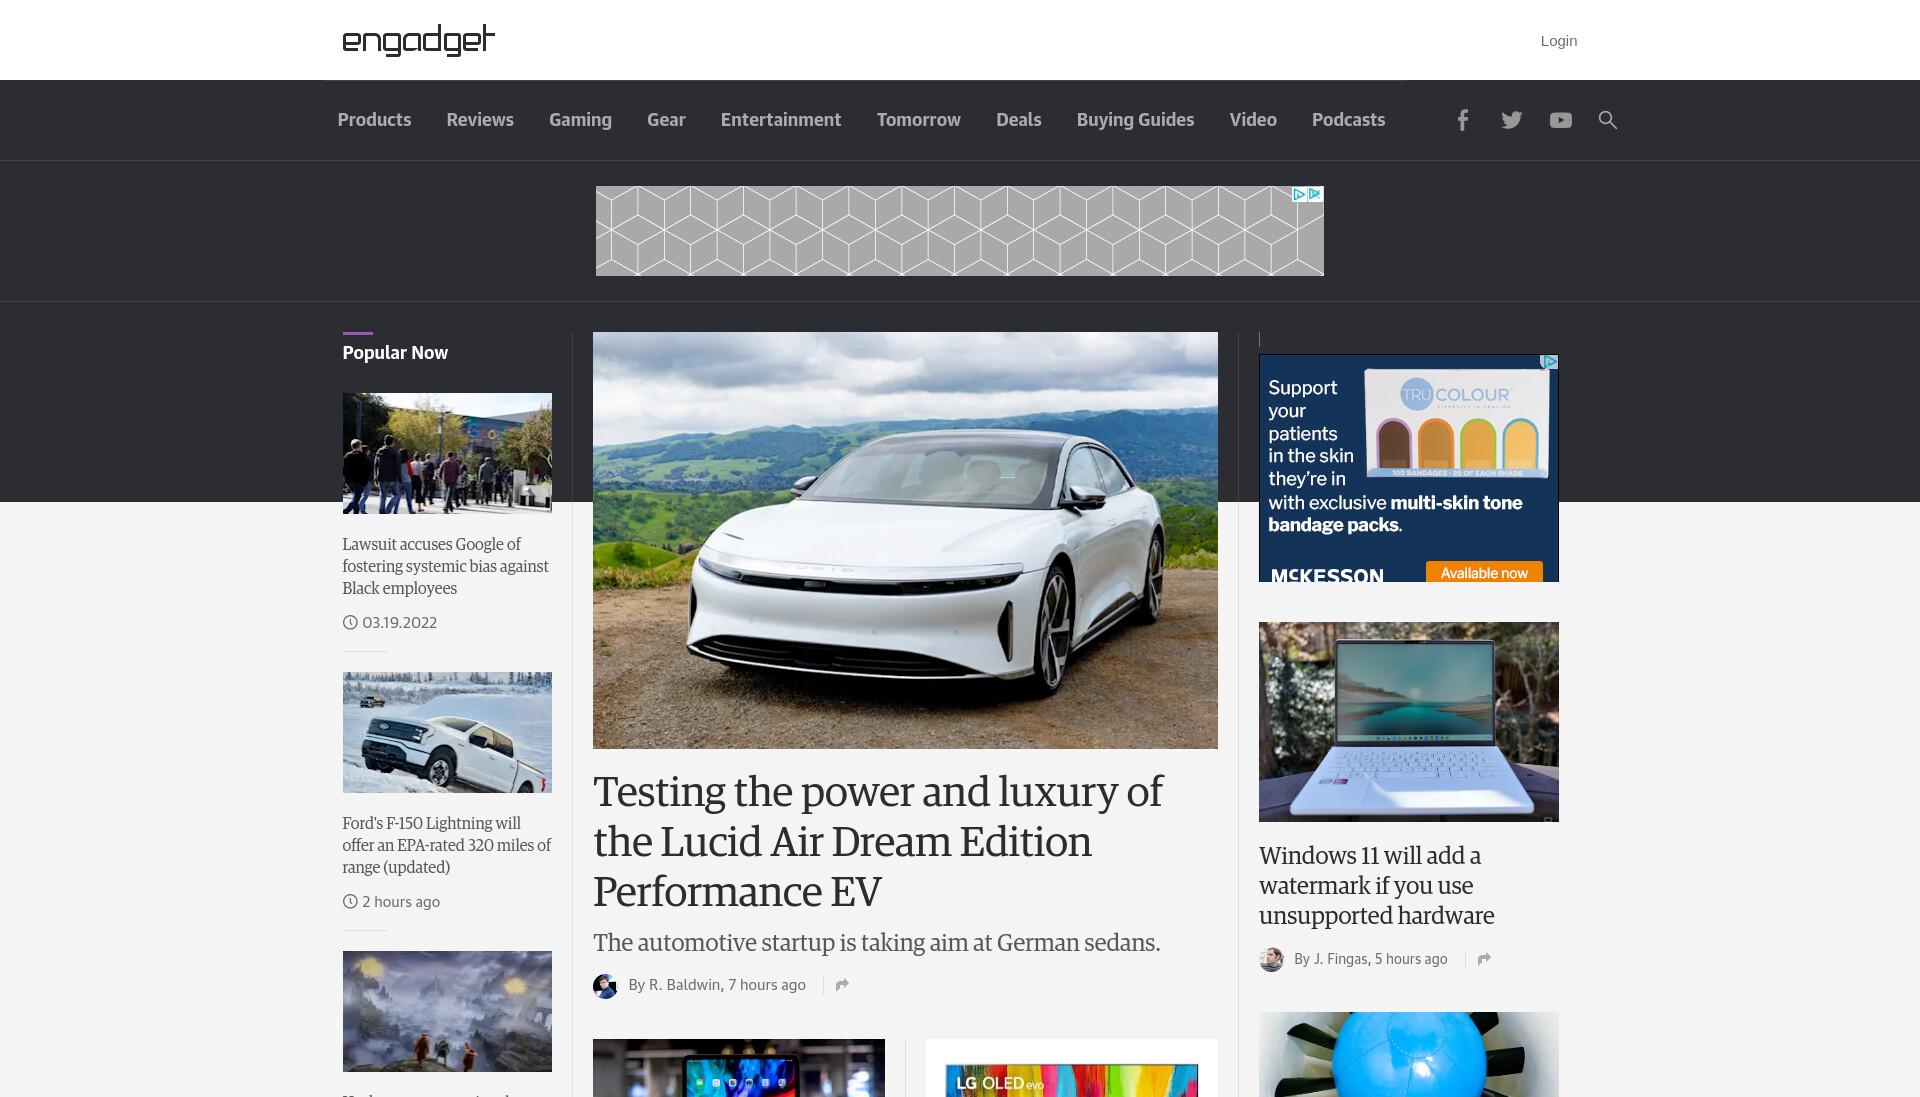This screenshot has height=1097, width=1920.
Task: Open the Entertainment section
Action: 781,120
